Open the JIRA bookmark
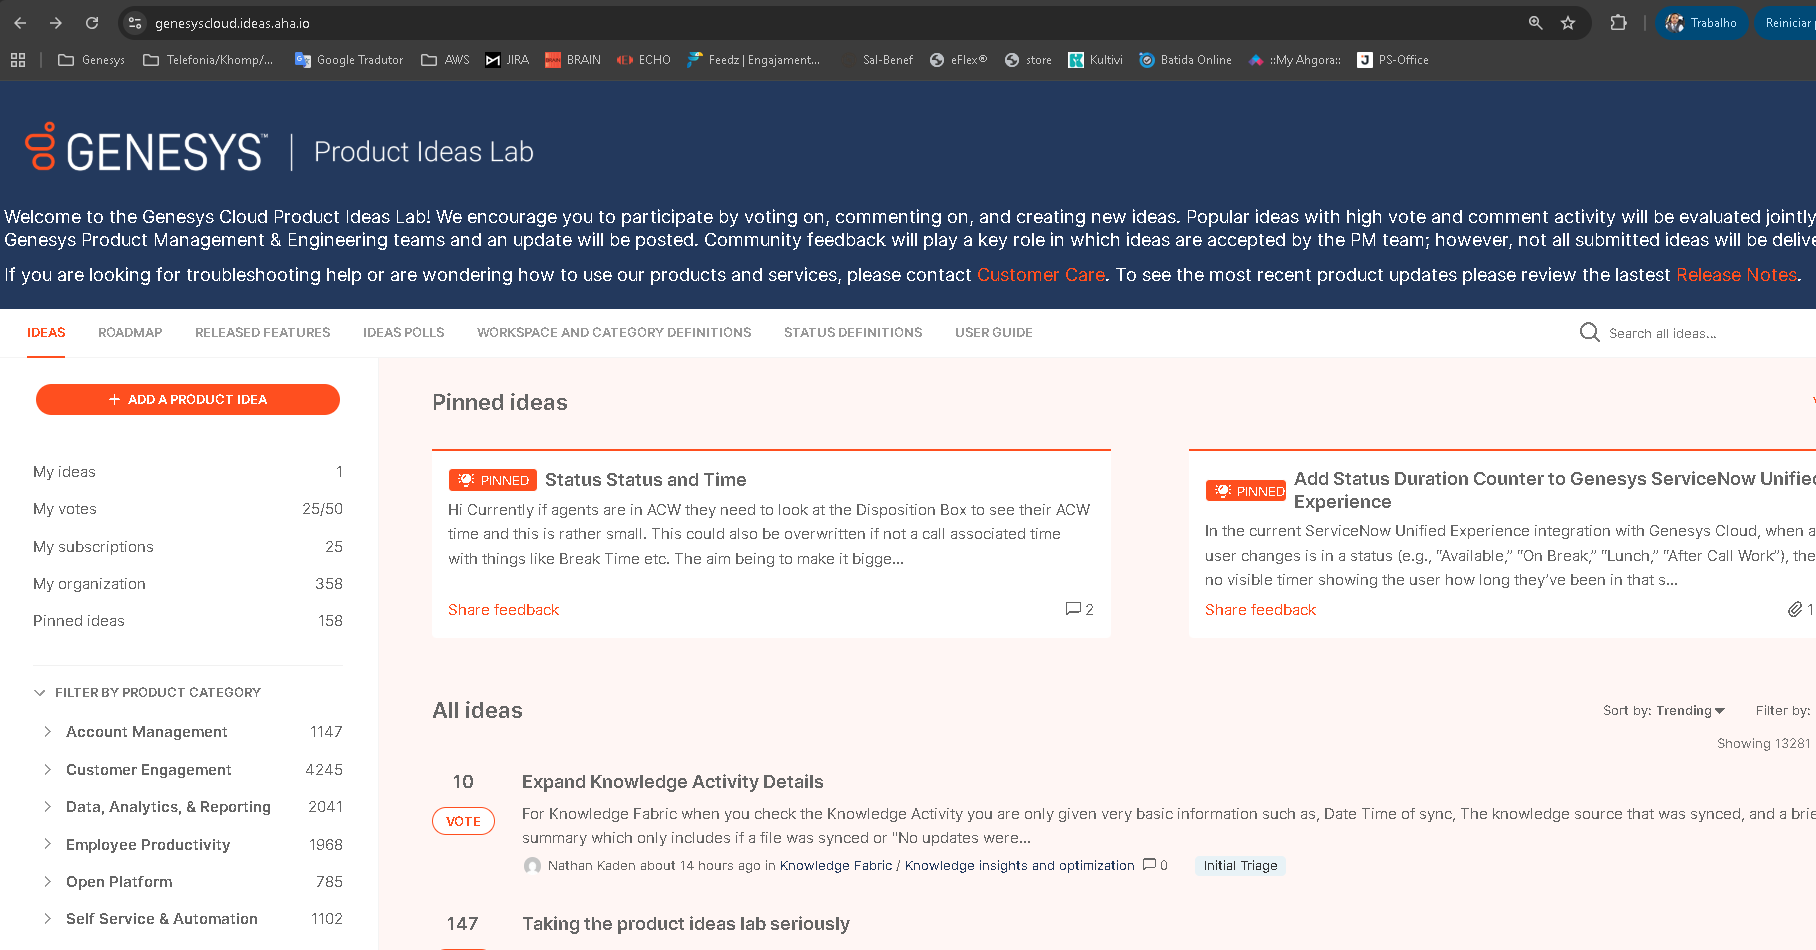This screenshot has height=950, width=1816. pos(507,60)
